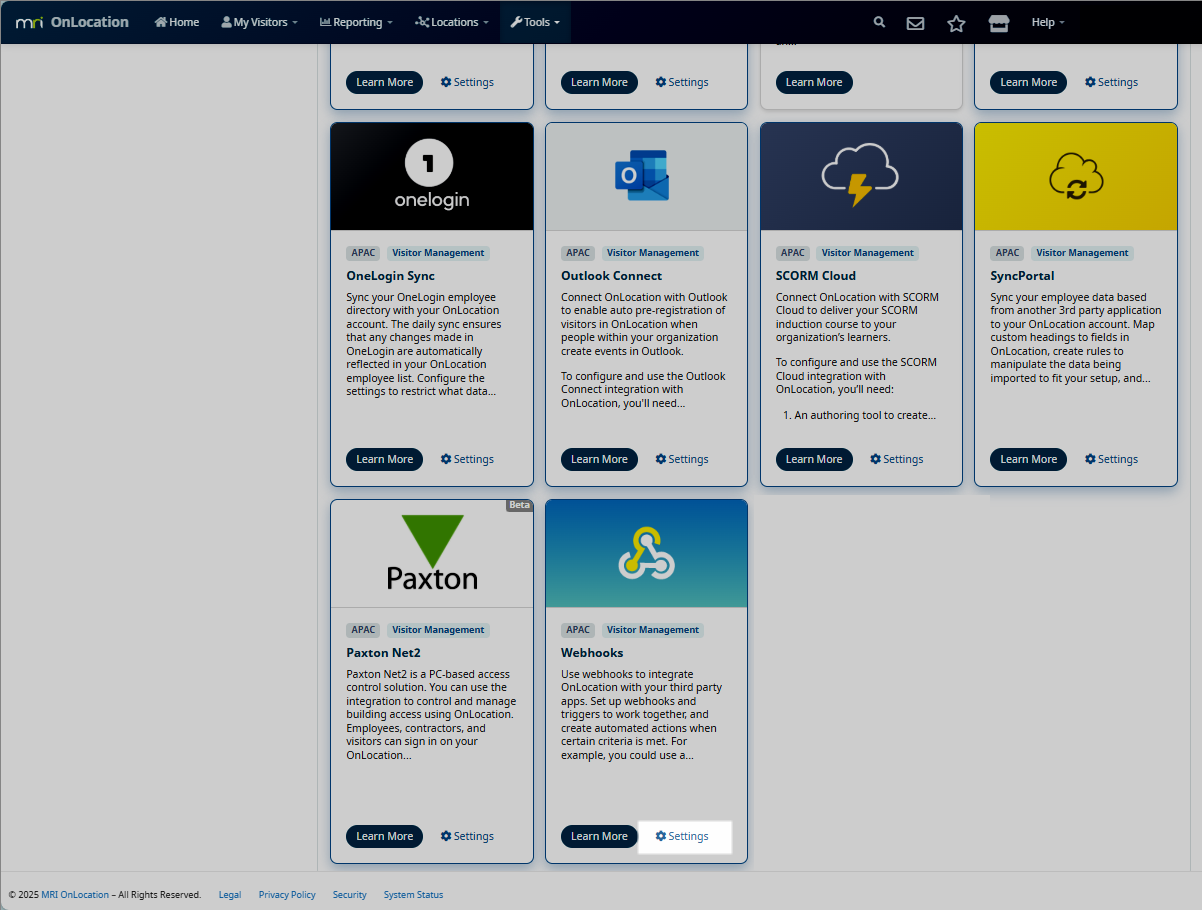Open the Reporting dropdown menu
The image size is (1202, 910).
pos(356,22)
